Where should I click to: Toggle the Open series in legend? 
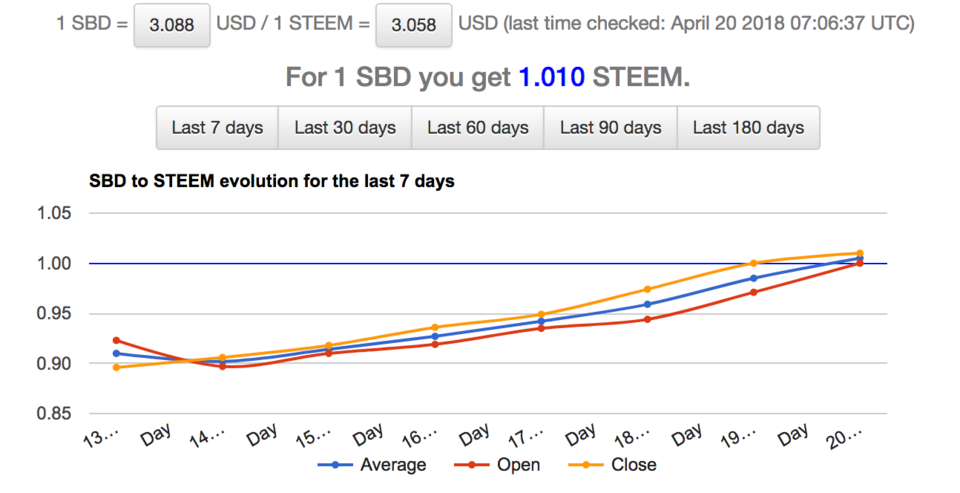click(517, 465)
